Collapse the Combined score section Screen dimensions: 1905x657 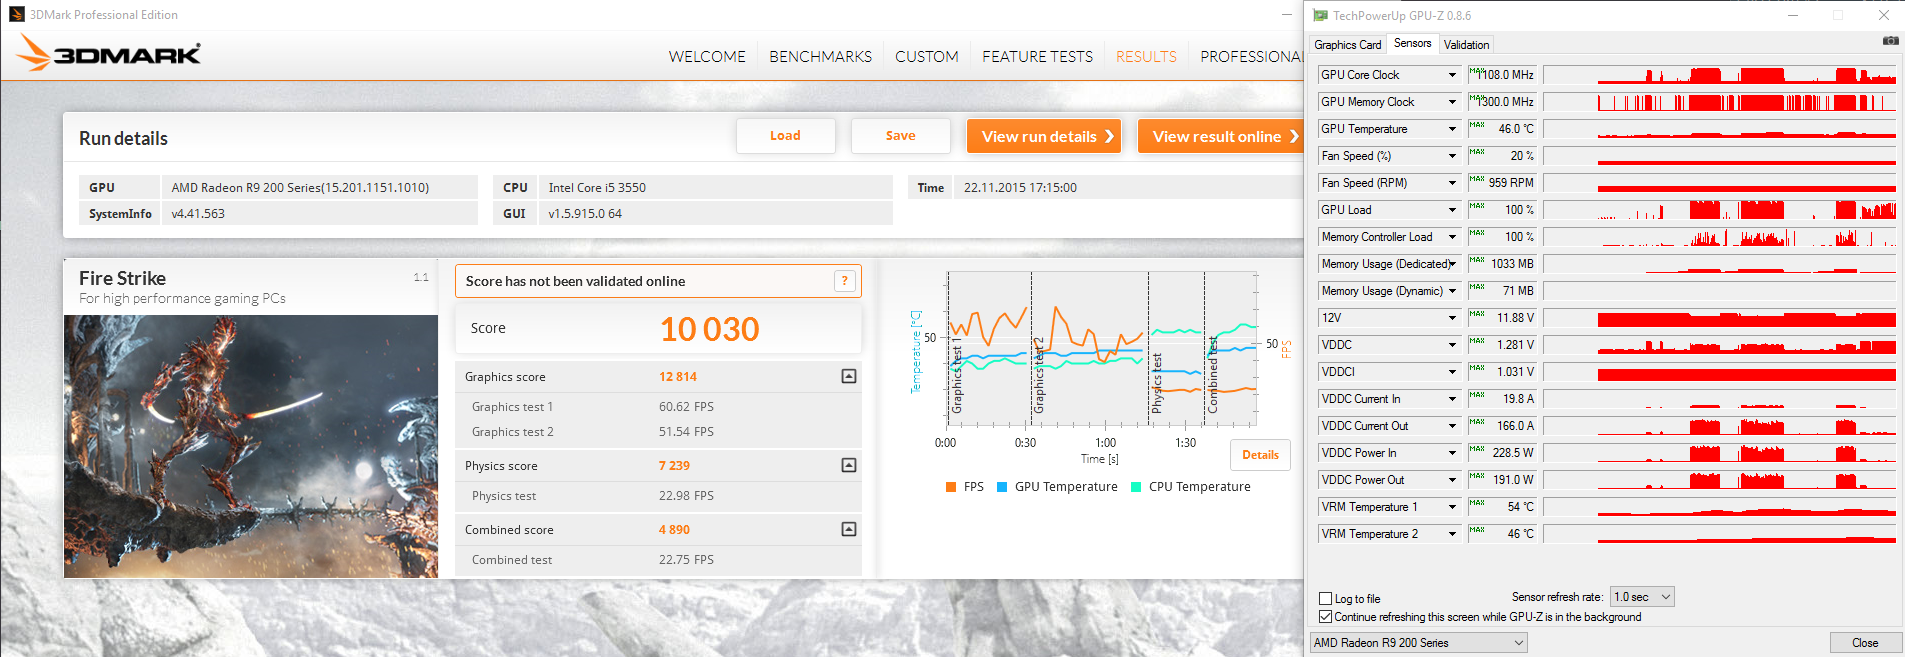(849, 529)
